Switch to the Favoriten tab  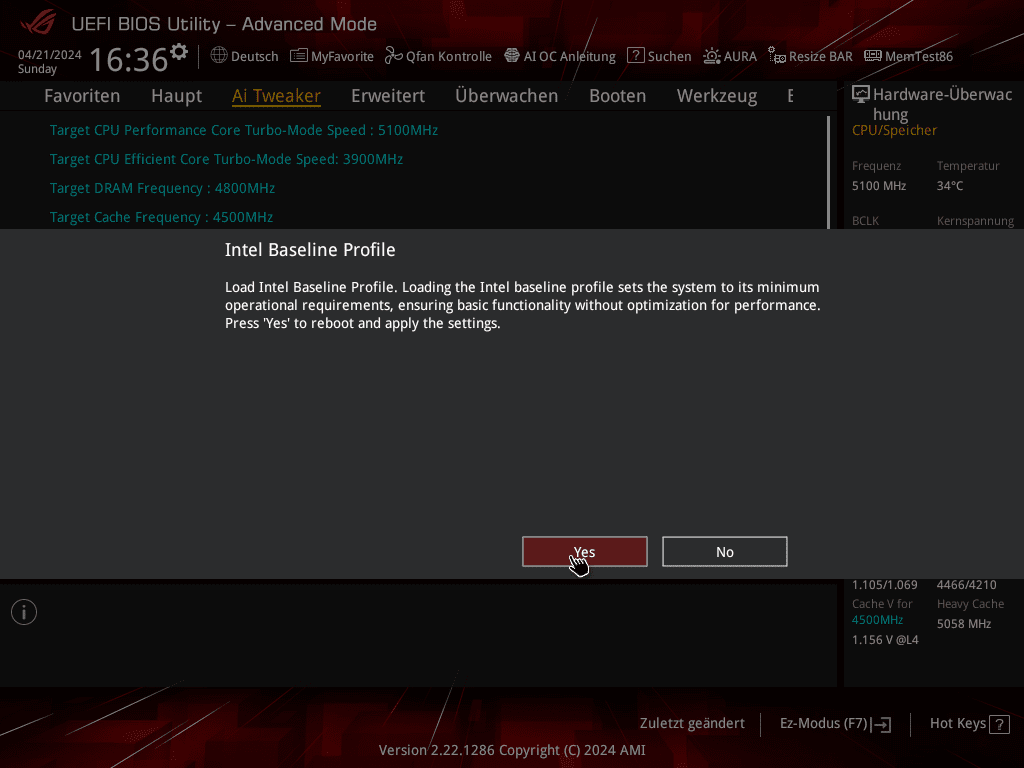click(82, 96)
